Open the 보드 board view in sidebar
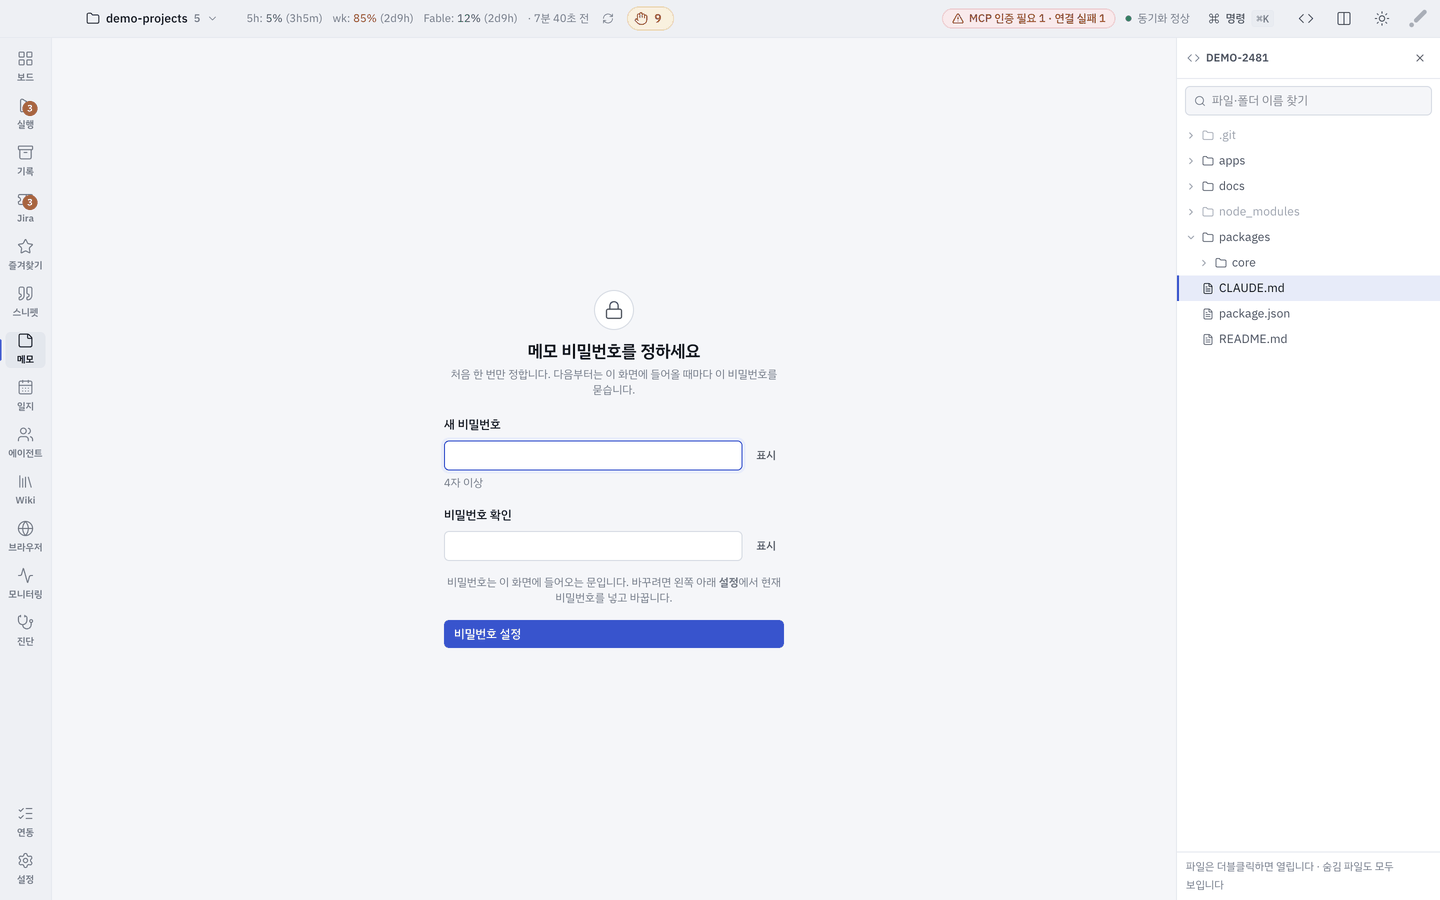The image size is (1440, 900). click(x=25, y=66)
